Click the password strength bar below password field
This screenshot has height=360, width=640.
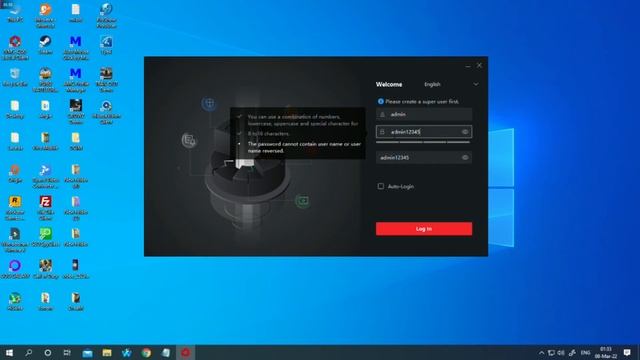pos(423,142)
